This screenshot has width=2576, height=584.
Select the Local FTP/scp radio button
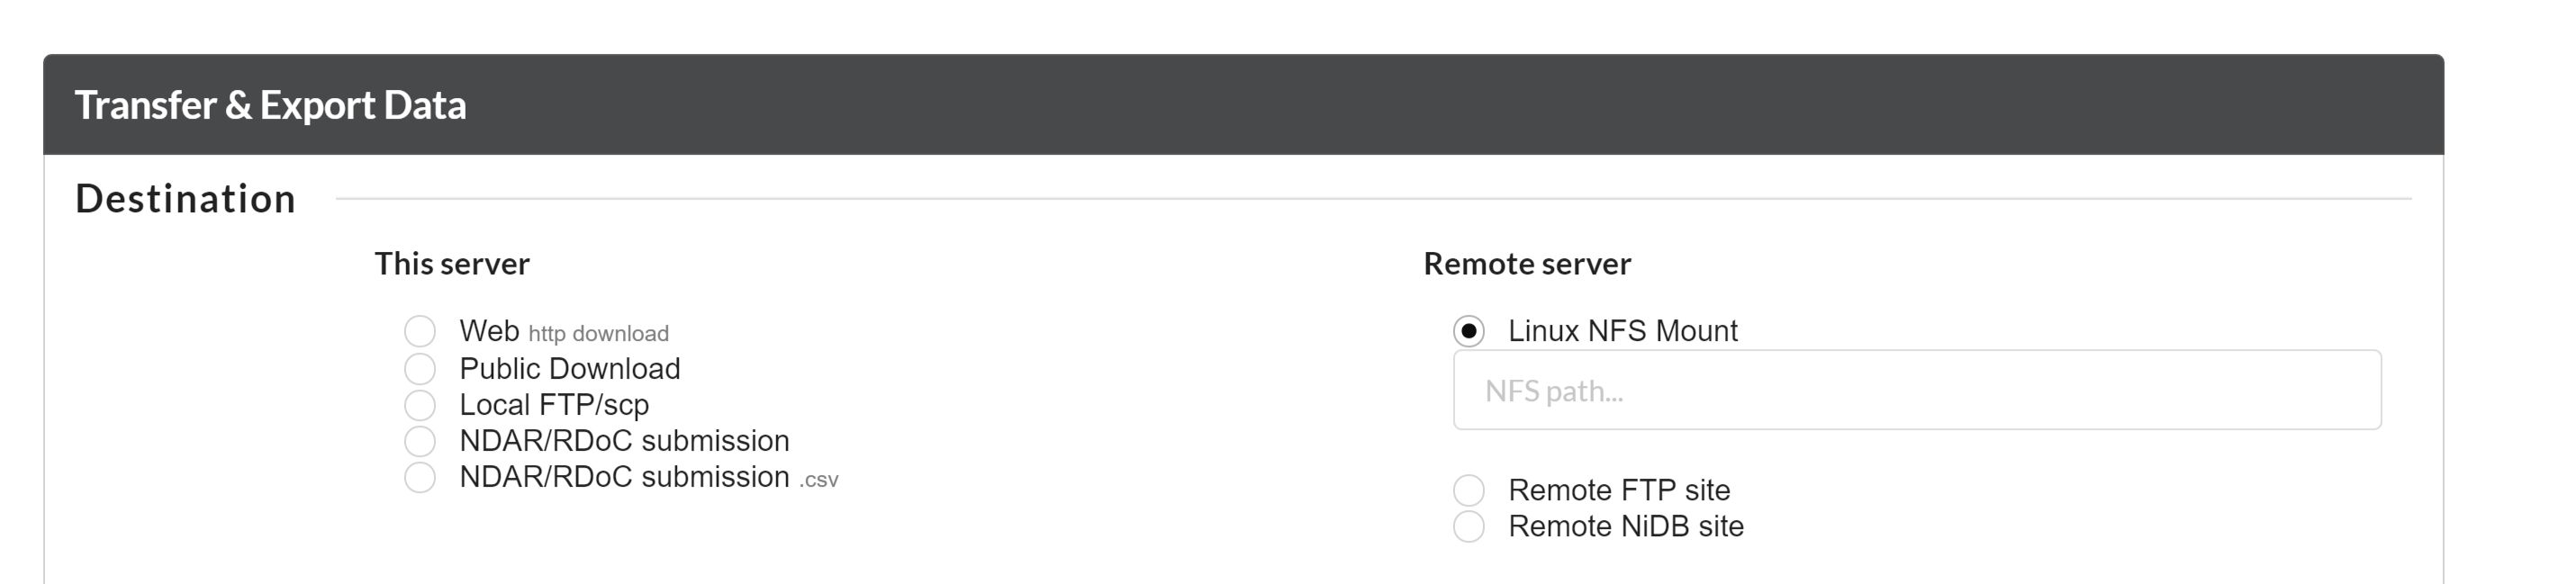420,405
